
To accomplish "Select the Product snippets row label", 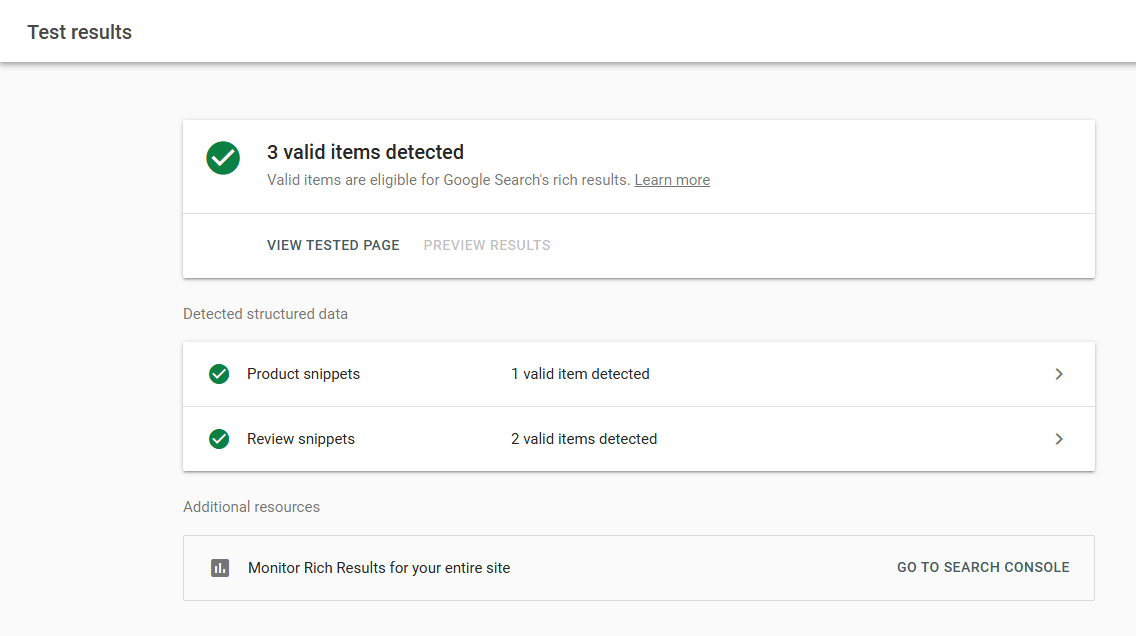I will (303, 374).
